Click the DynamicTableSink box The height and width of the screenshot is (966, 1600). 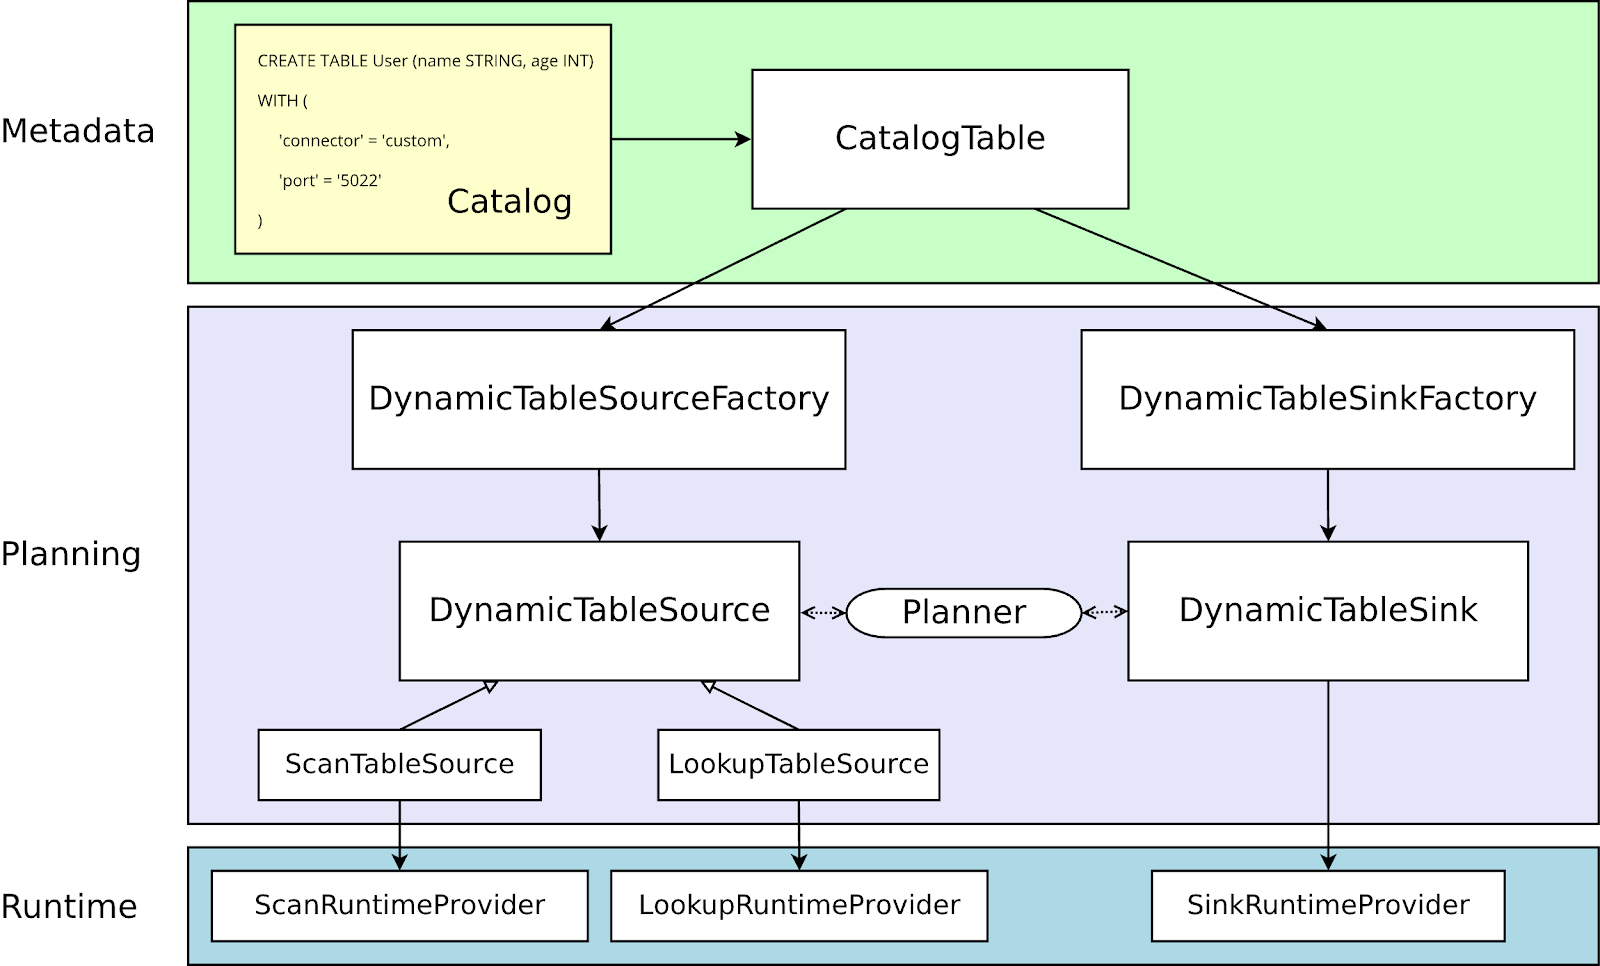(x=1328, y=610)
